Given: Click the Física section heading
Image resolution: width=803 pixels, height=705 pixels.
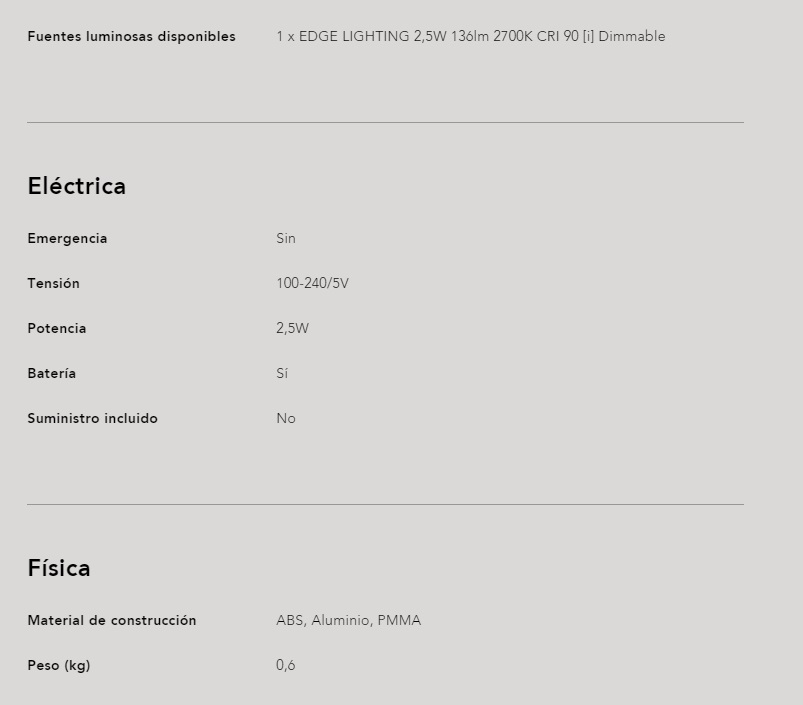Looking at the screenshot, I should coord(59,568).
